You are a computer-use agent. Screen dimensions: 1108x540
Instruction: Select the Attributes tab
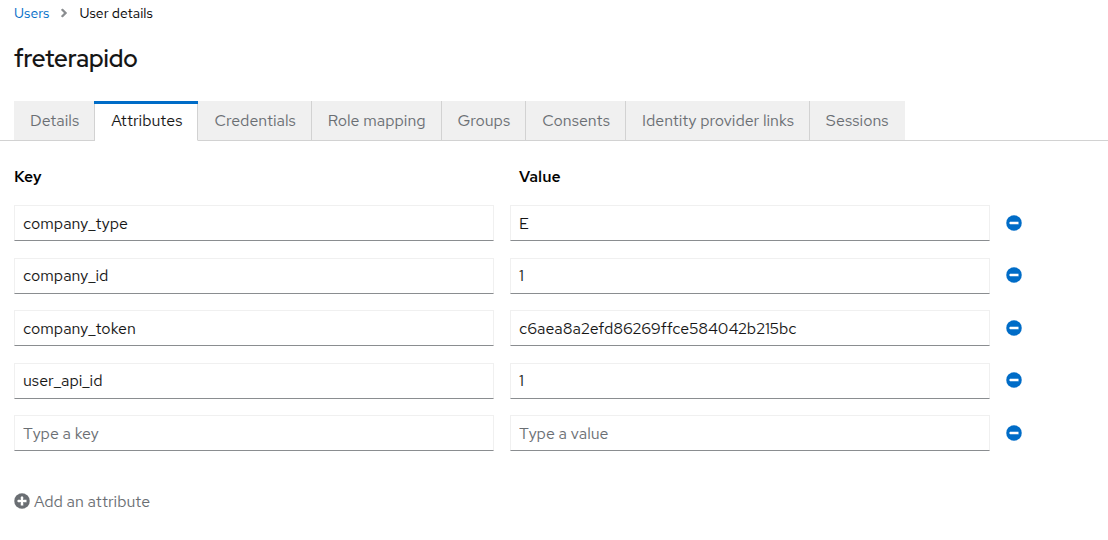(x=146, y=121)
